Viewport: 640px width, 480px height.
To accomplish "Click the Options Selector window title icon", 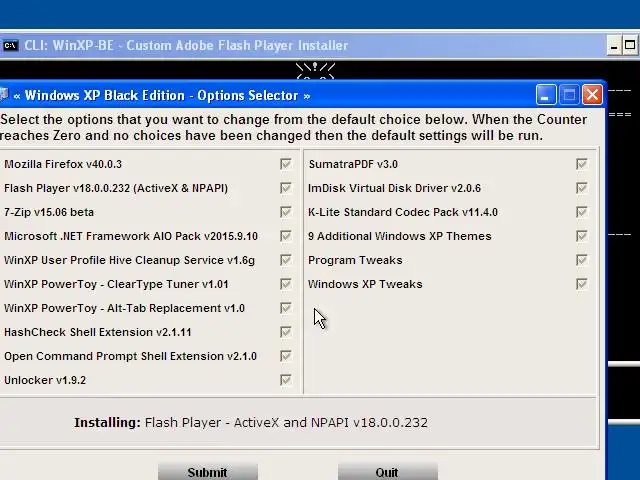I will pyautogui.click(x=4, y=95).
